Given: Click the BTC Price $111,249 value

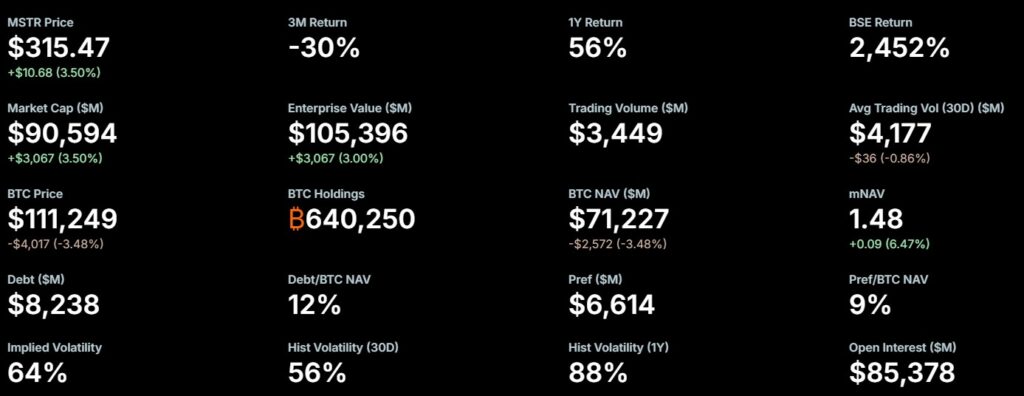Looking at the screenshot, I should (x=63, y=219).
